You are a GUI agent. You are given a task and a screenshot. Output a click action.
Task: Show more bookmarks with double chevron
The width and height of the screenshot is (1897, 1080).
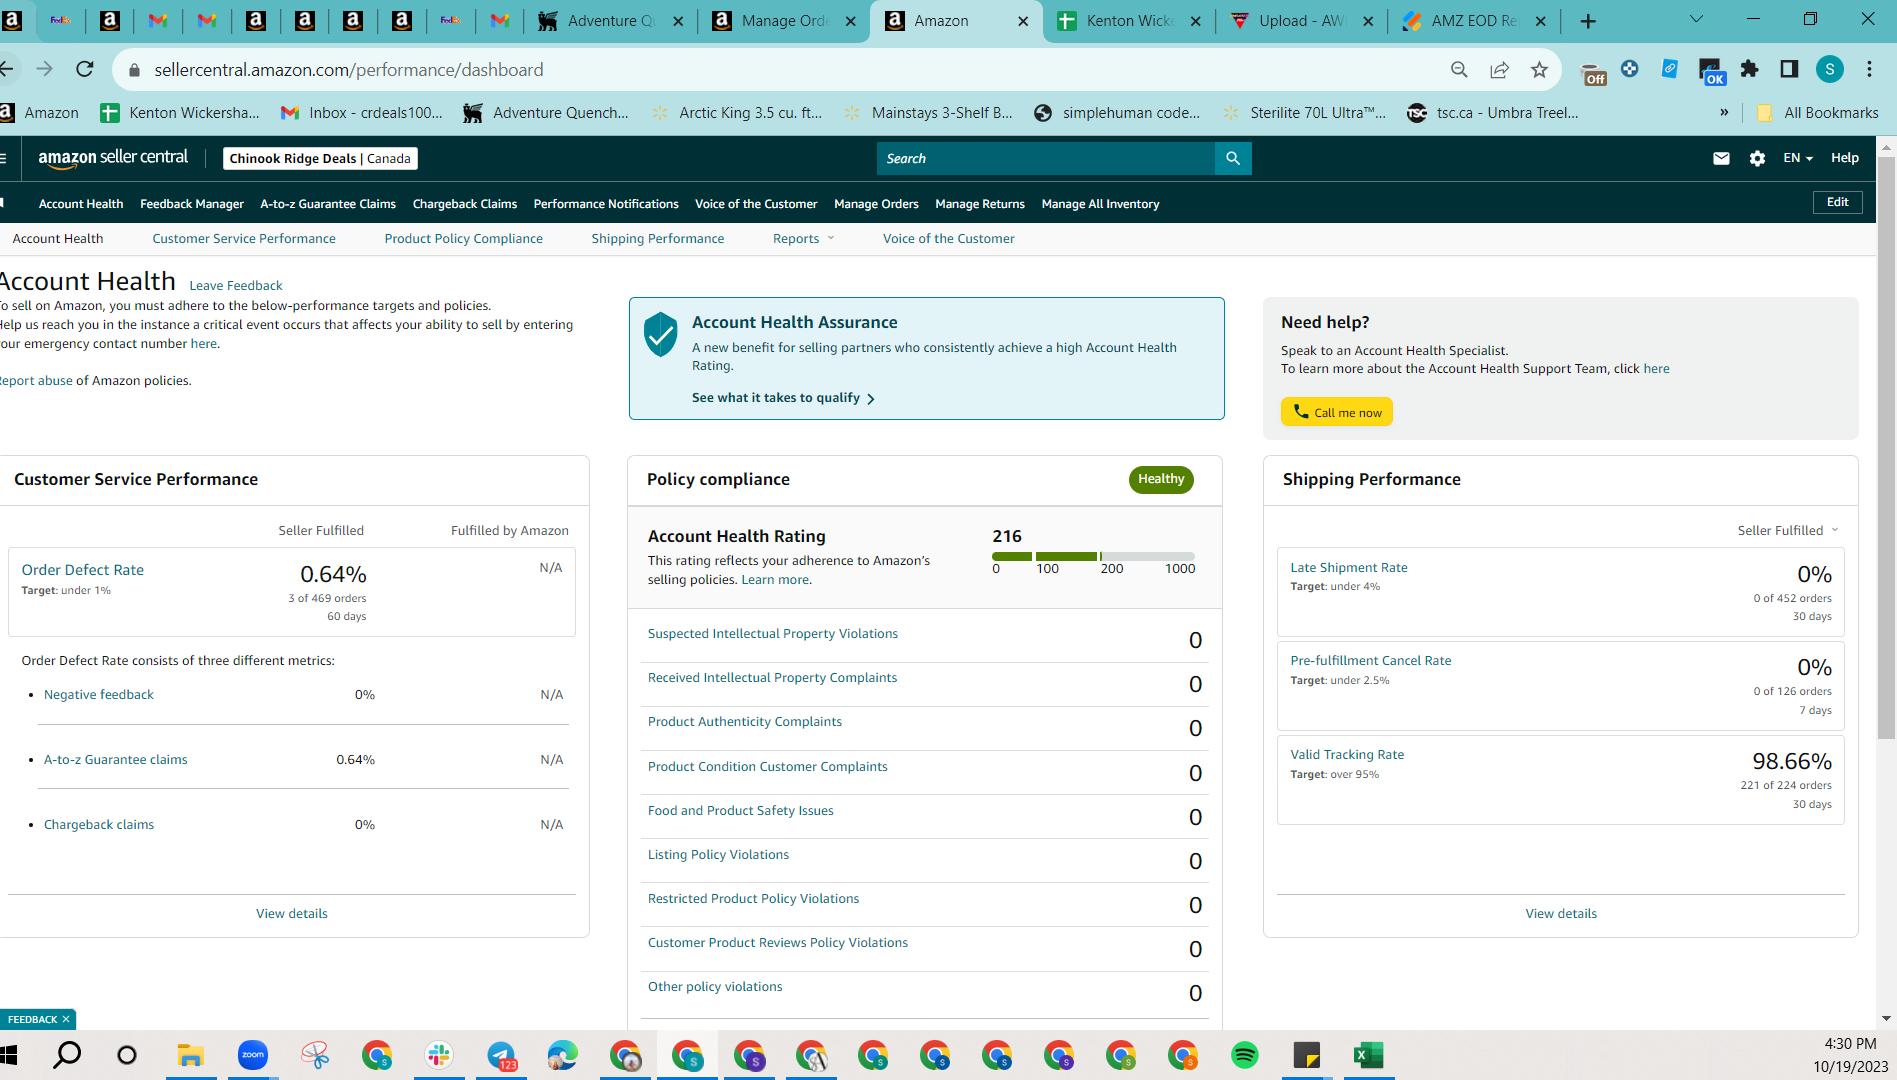1724,113
